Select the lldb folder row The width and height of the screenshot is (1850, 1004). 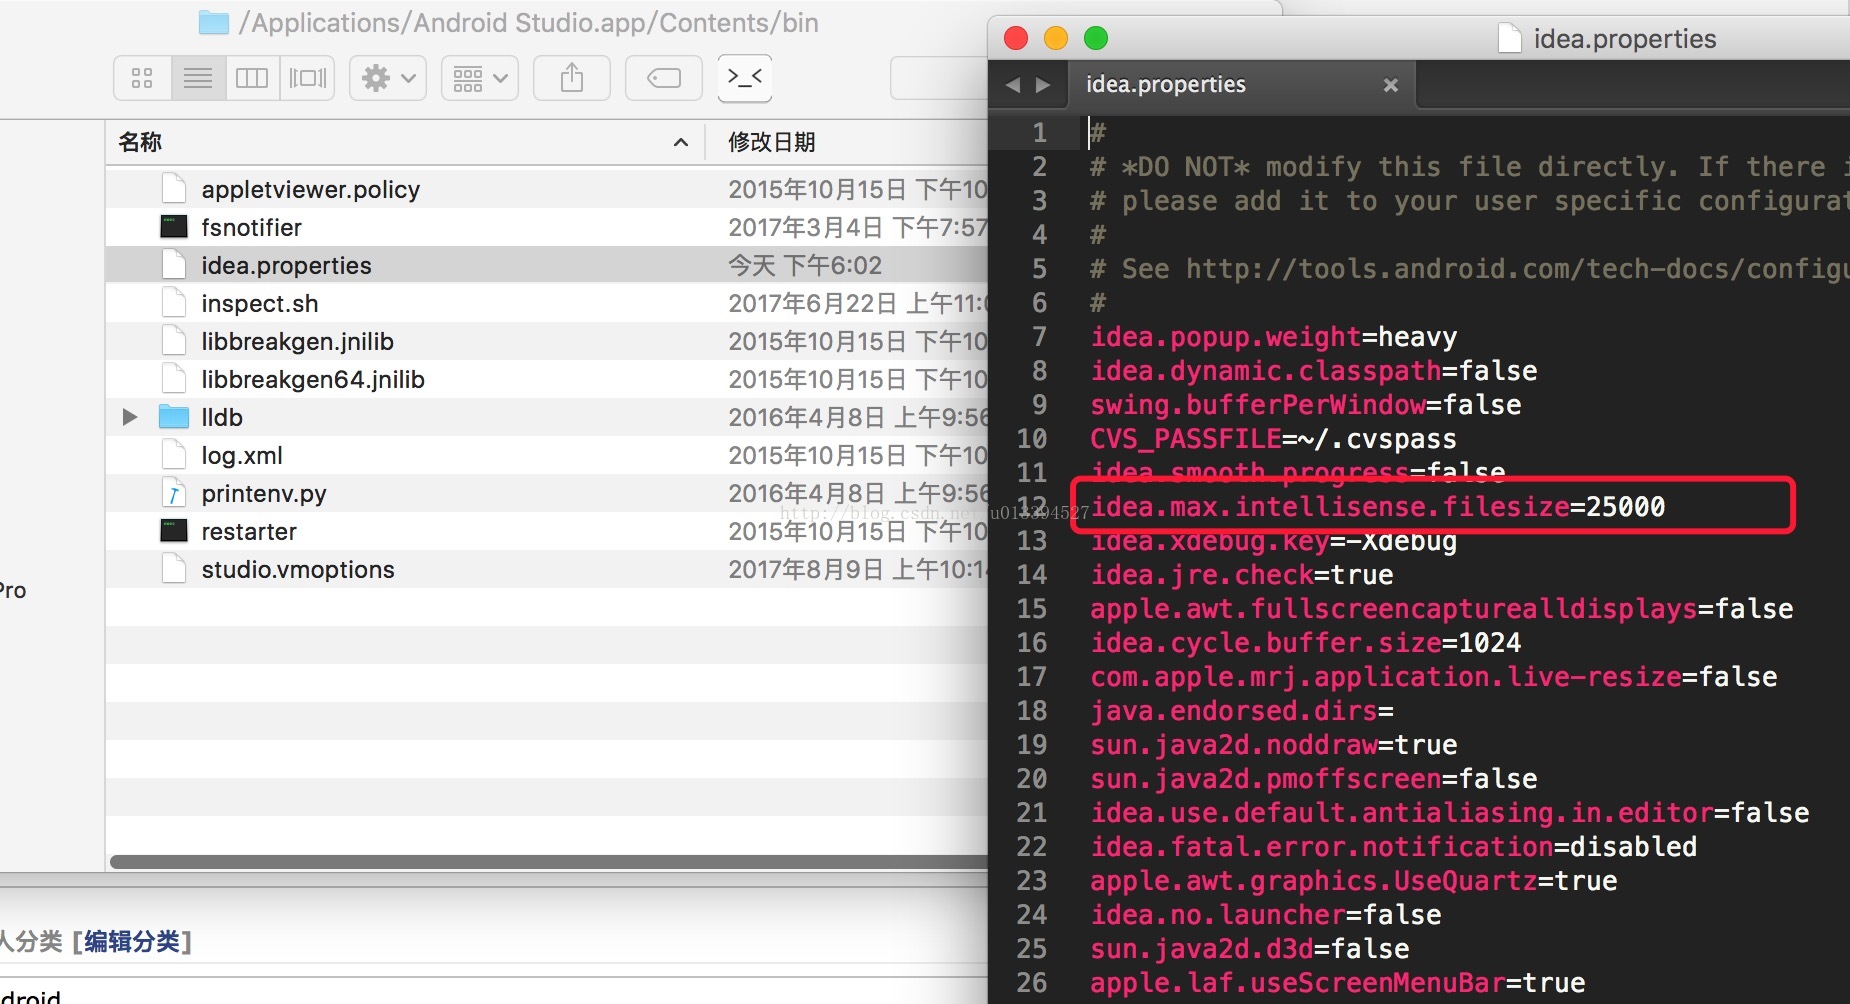[x=547, y=417]
